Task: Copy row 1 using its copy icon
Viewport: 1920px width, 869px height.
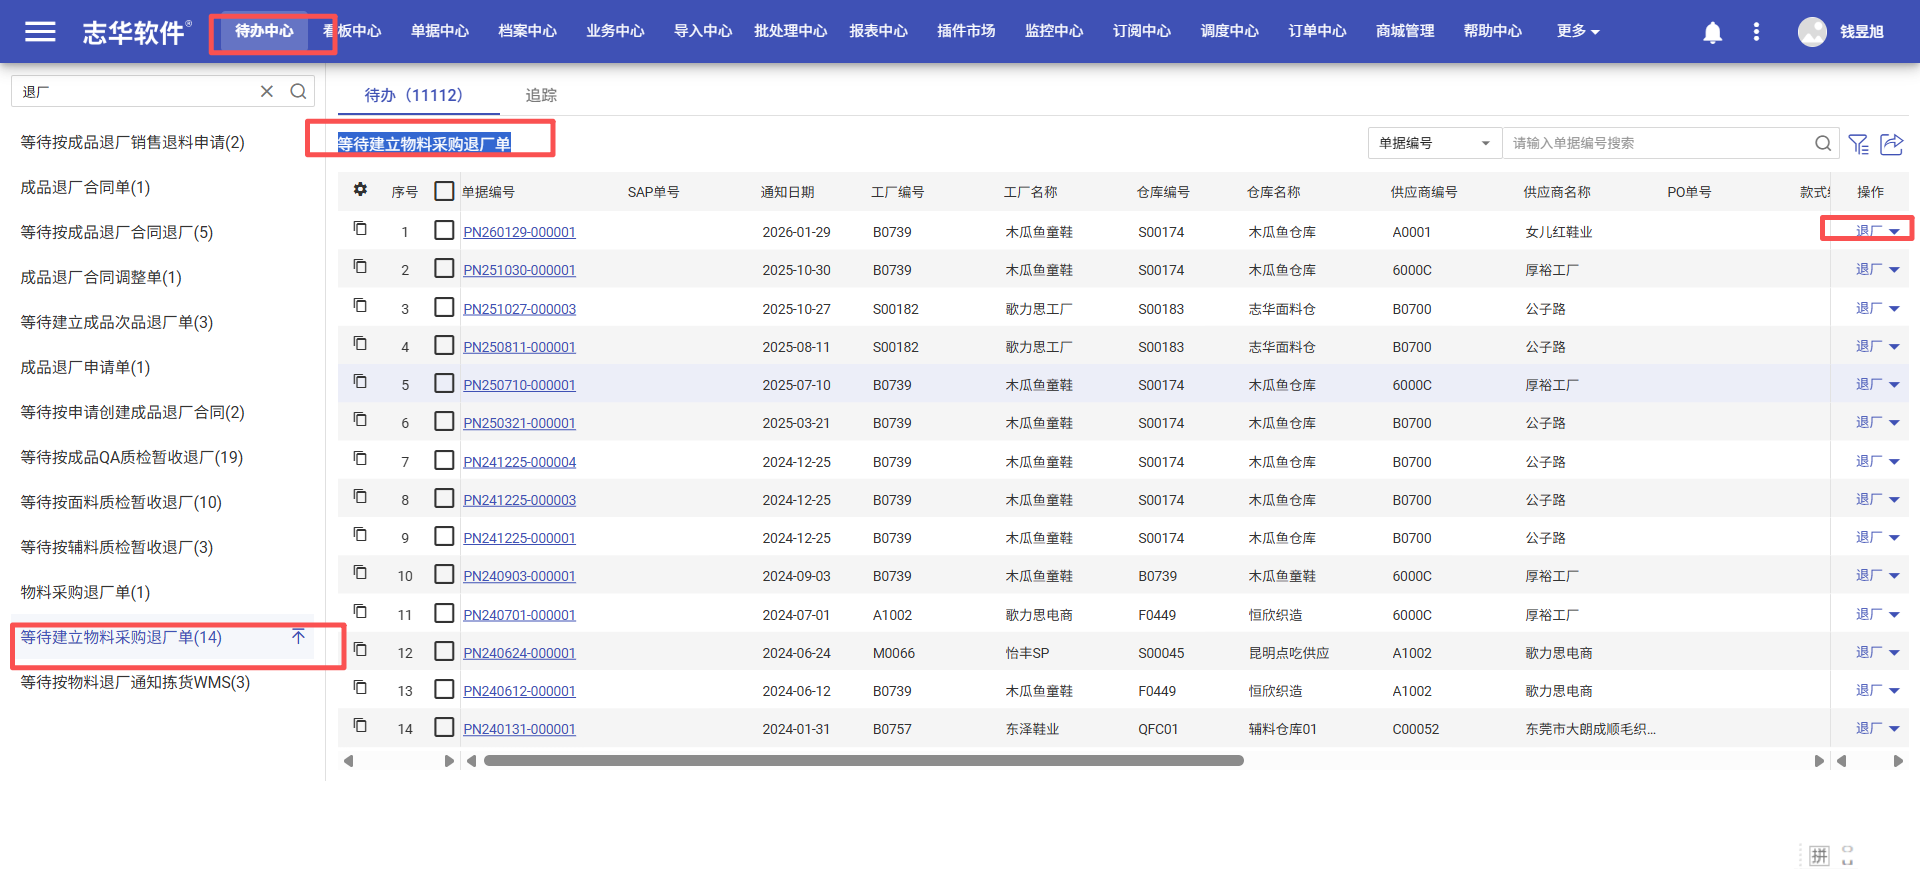Action: tap(360, 229)
